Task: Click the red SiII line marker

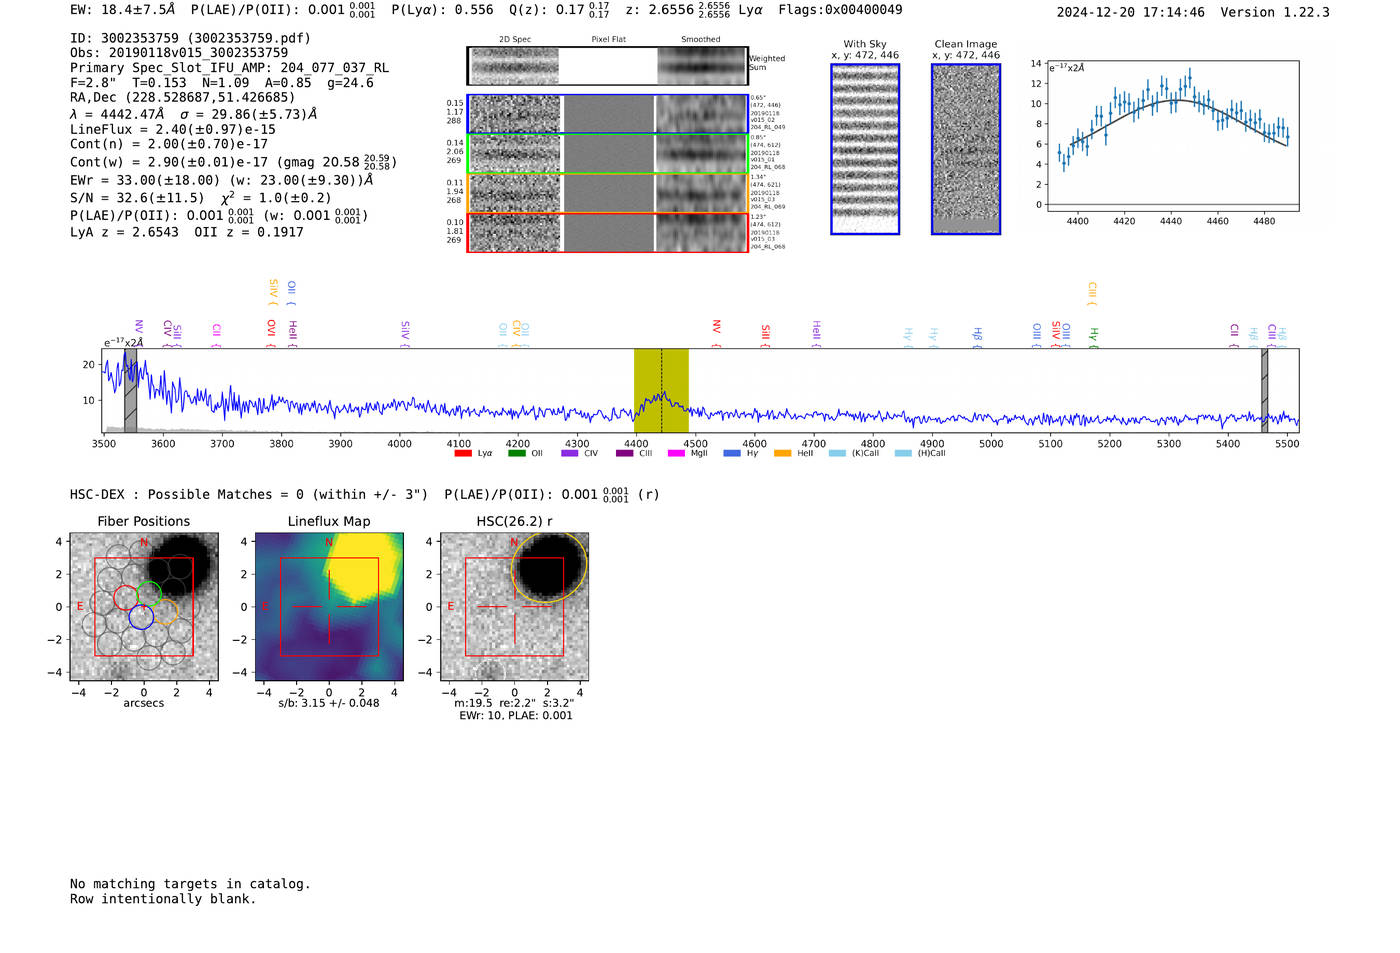Action: pos(766,334)
